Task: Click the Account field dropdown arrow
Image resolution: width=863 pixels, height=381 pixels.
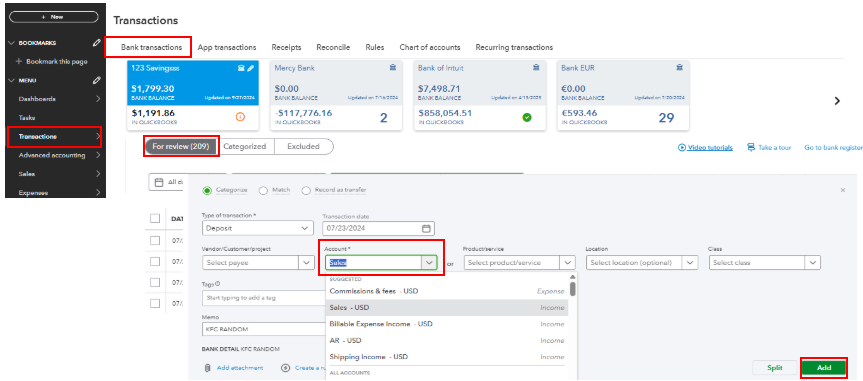Action: click(x=429, y=263)
